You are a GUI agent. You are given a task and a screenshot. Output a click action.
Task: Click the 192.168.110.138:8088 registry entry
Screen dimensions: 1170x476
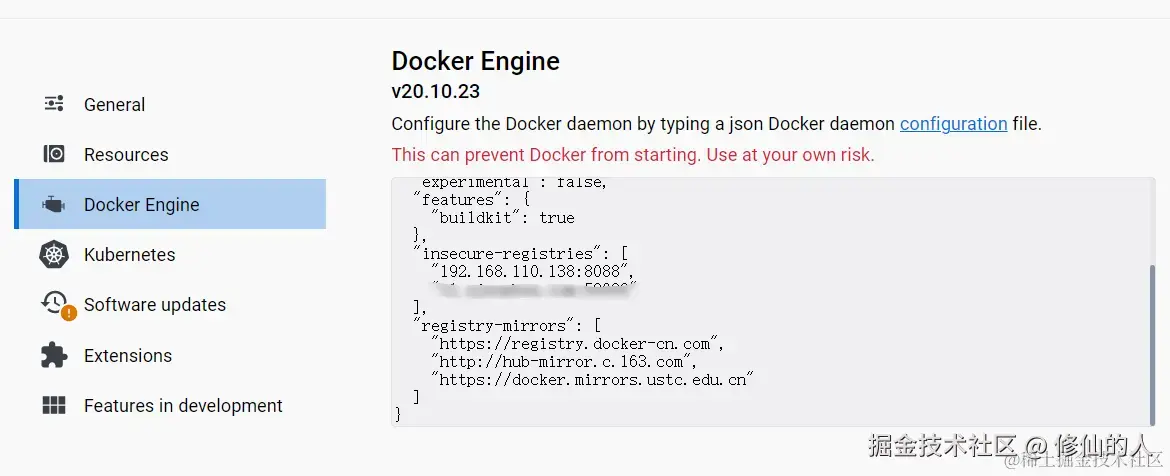pos(532,271)
